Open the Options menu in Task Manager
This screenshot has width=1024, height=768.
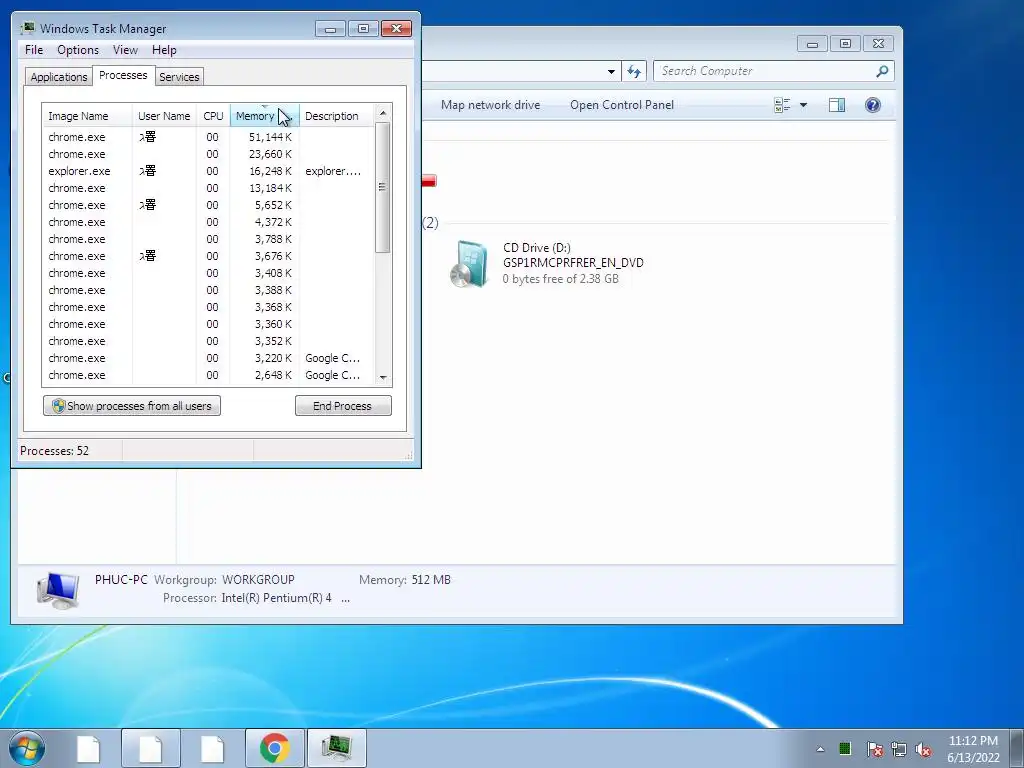[78, 50]
